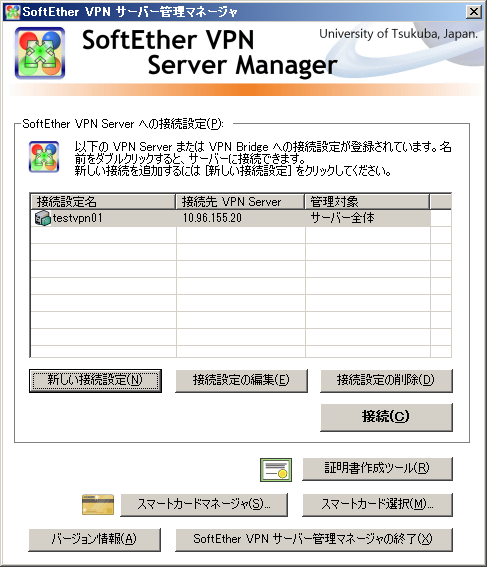This screenshot has width=487, height=567.
Task: Click the smart card icon beside スマートカードマネージャ
Action: [x=98, y=504]
